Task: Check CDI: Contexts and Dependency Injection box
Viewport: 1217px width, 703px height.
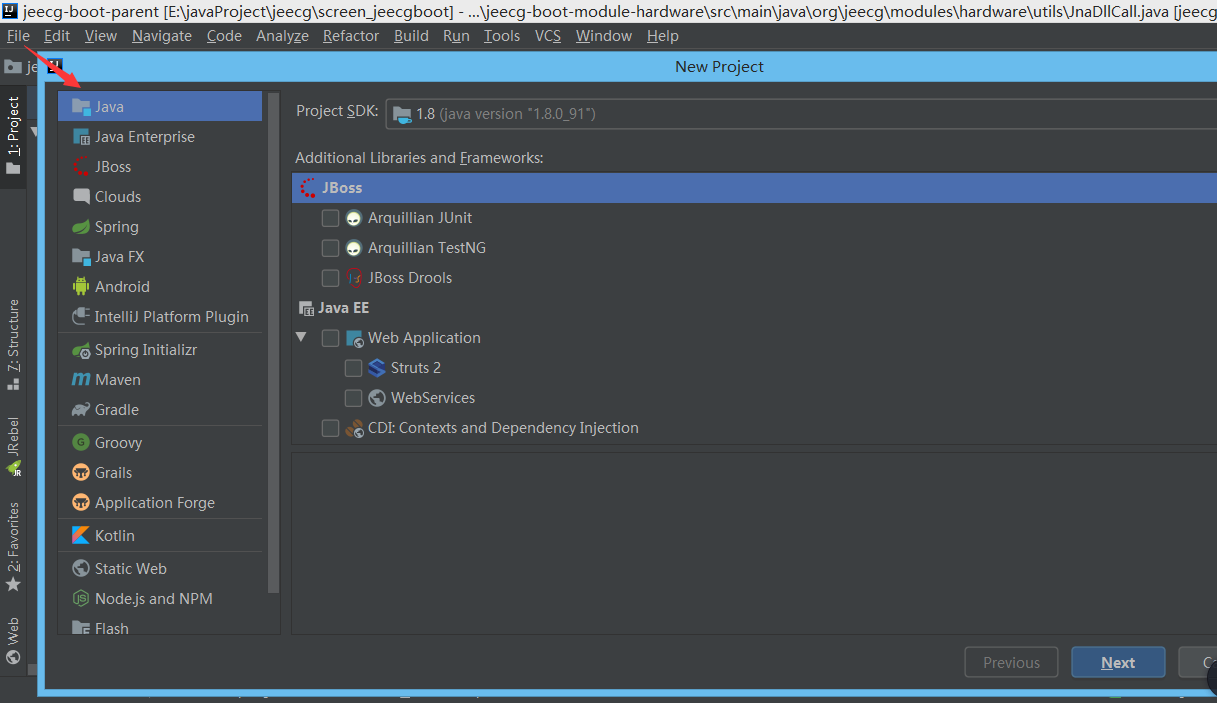Action: tap(330, 427)
